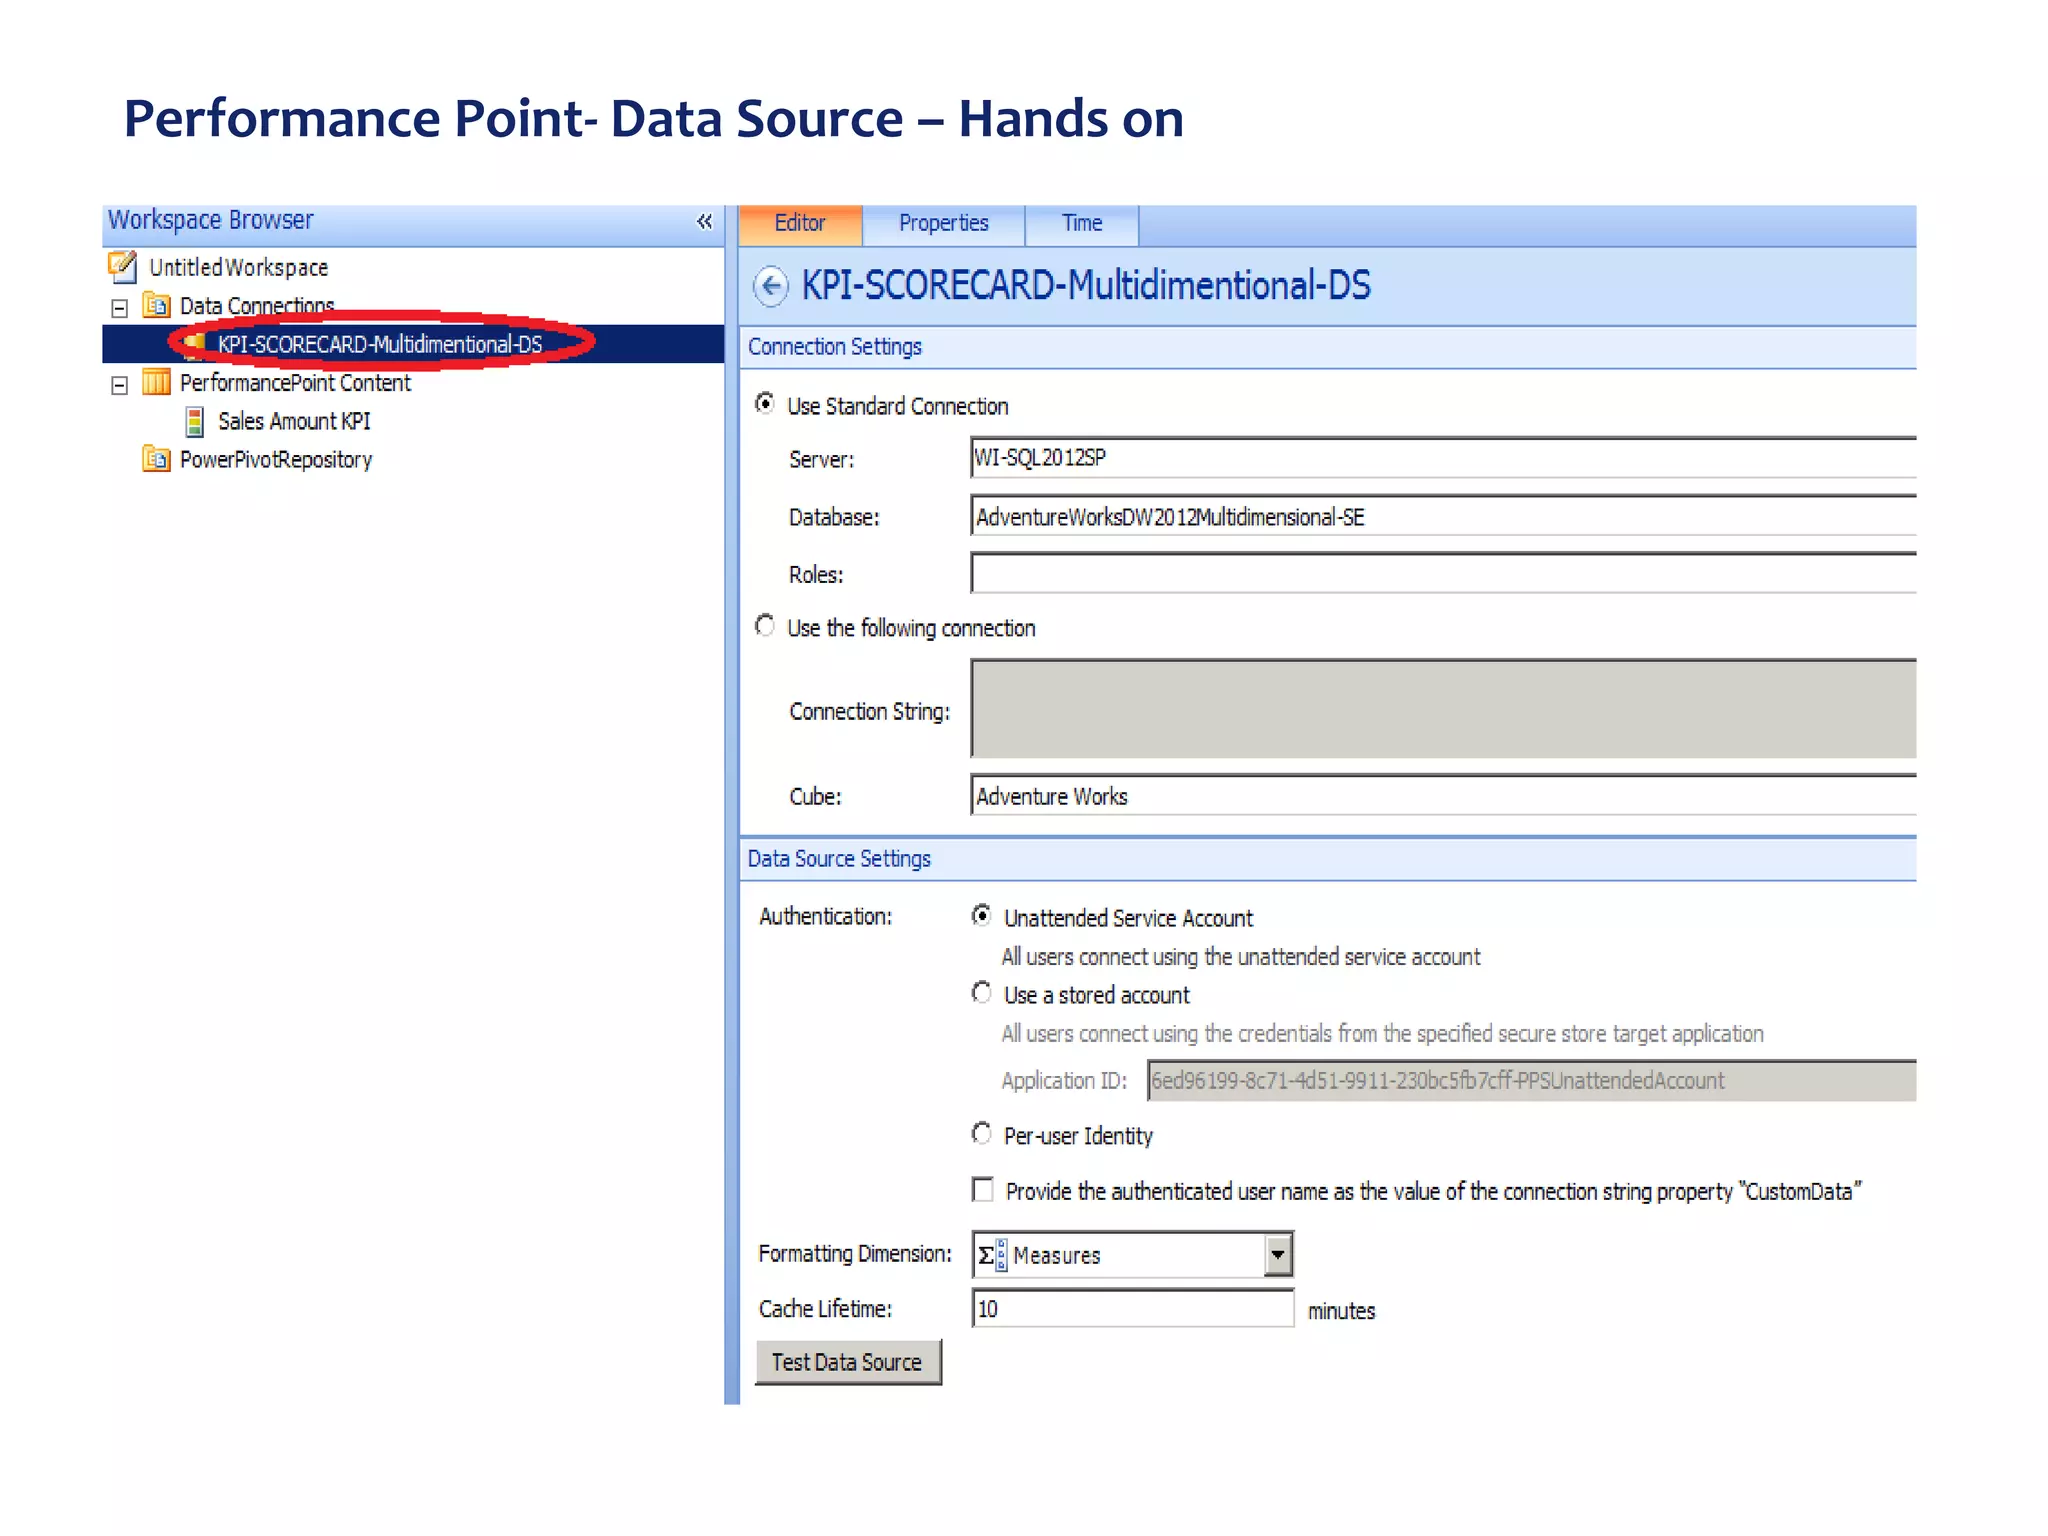Click the Test Data Source button
2048x1536 pixels.
coord(848,1362)
